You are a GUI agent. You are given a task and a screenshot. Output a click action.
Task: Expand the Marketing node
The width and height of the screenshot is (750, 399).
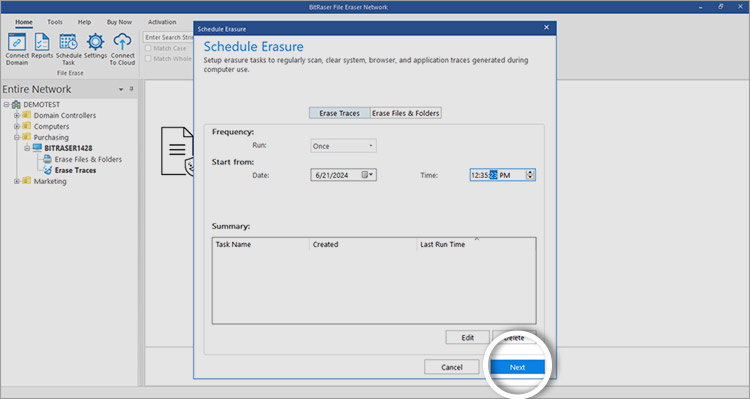point(17,181)
